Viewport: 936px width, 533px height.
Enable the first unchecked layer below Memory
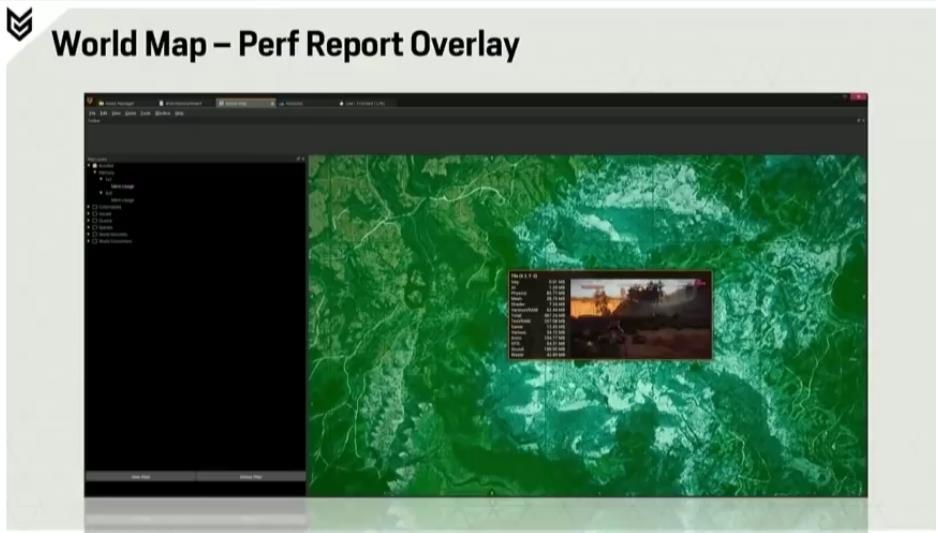pos(94,207)
